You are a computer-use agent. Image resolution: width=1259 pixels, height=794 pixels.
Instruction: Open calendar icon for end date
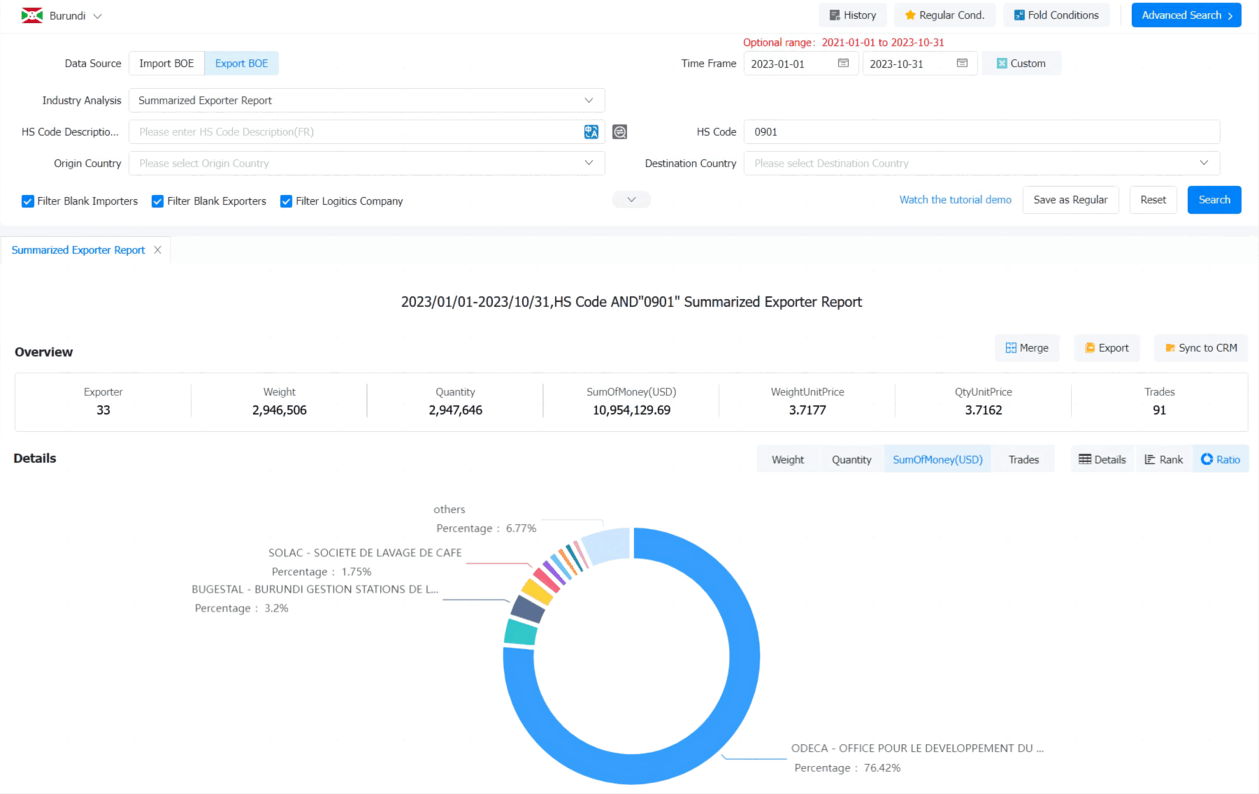pyautogui.click(x=962, y=63)
